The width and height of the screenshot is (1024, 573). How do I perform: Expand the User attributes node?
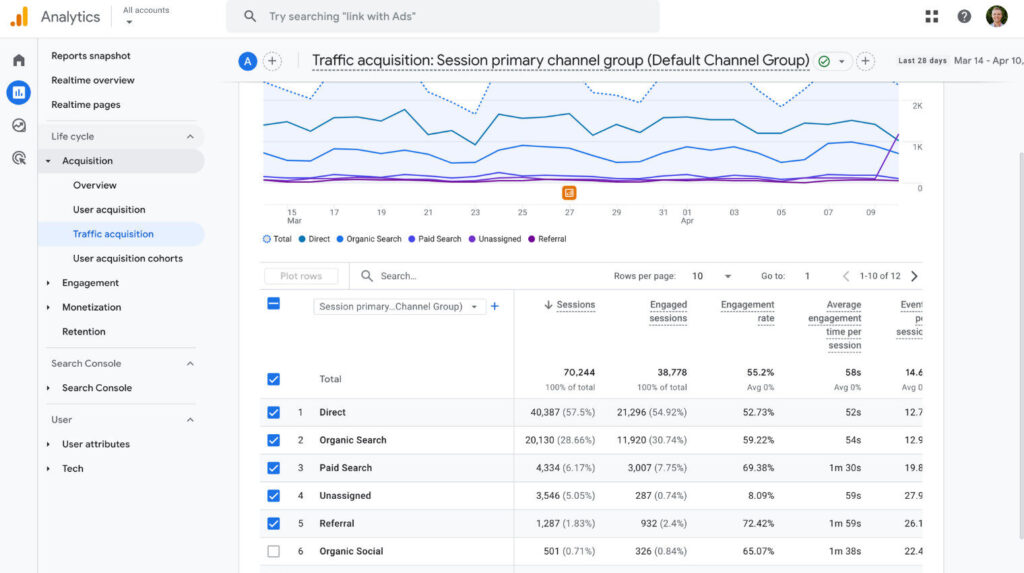pyautogui.click(x=48, y=444)
